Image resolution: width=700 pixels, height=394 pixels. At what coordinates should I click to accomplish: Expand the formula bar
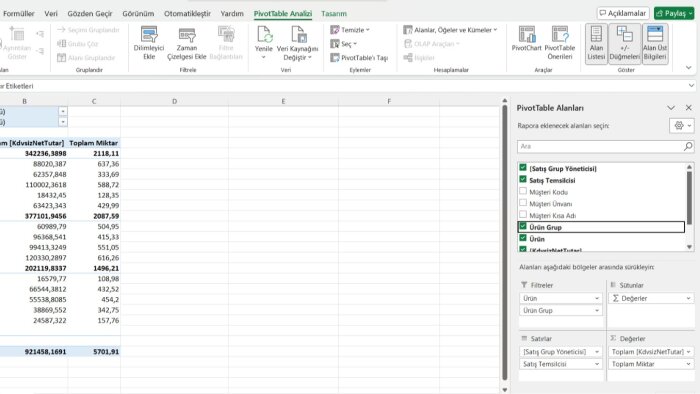[691, 86]
